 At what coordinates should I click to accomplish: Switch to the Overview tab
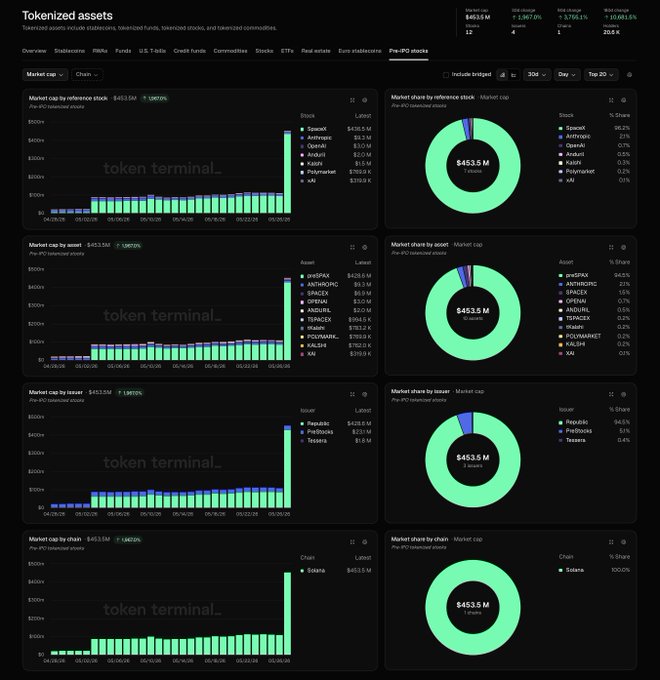click(34, 51)
